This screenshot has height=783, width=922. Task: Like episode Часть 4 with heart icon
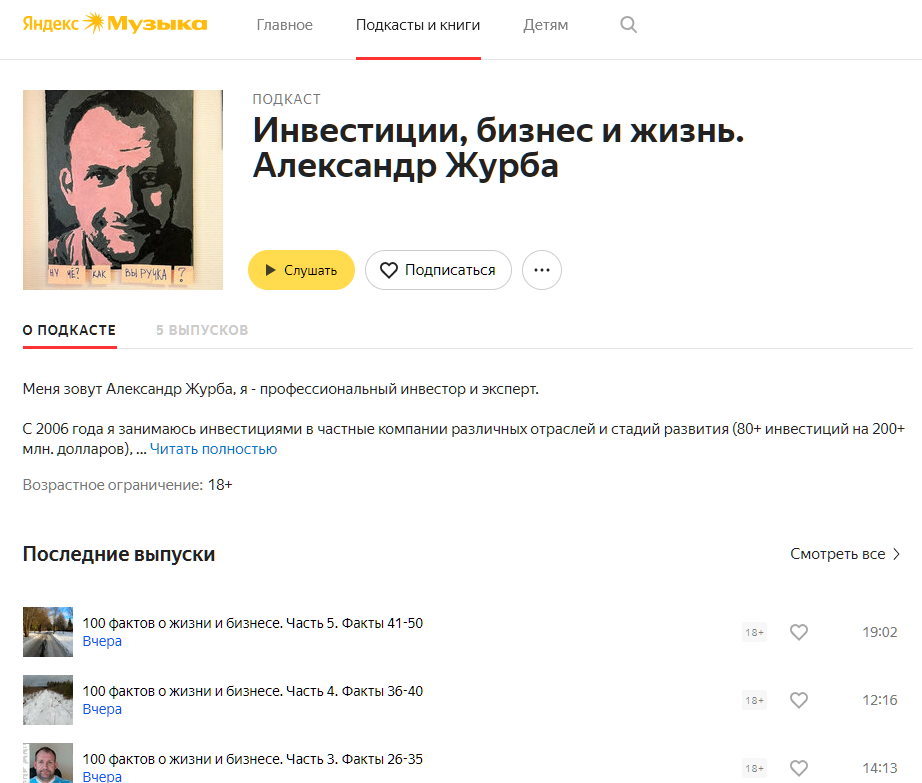799,700
